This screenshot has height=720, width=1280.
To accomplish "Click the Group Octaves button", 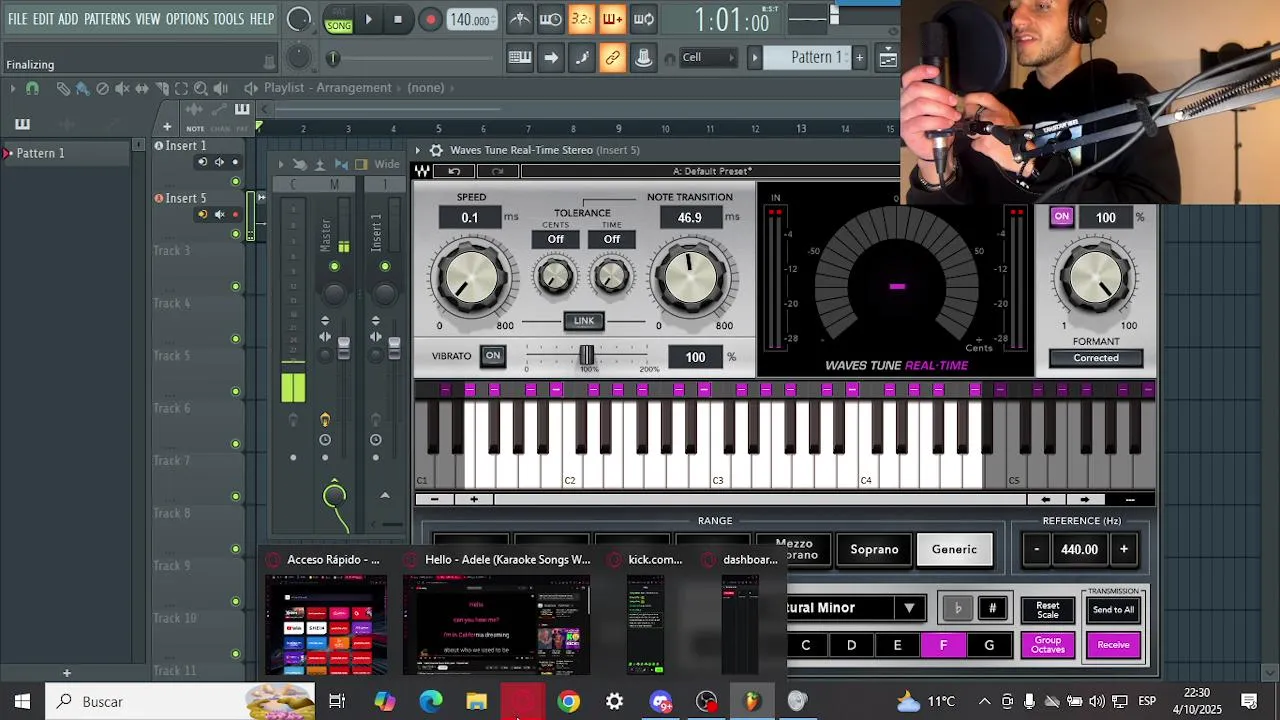I will tap(1047, 645).
